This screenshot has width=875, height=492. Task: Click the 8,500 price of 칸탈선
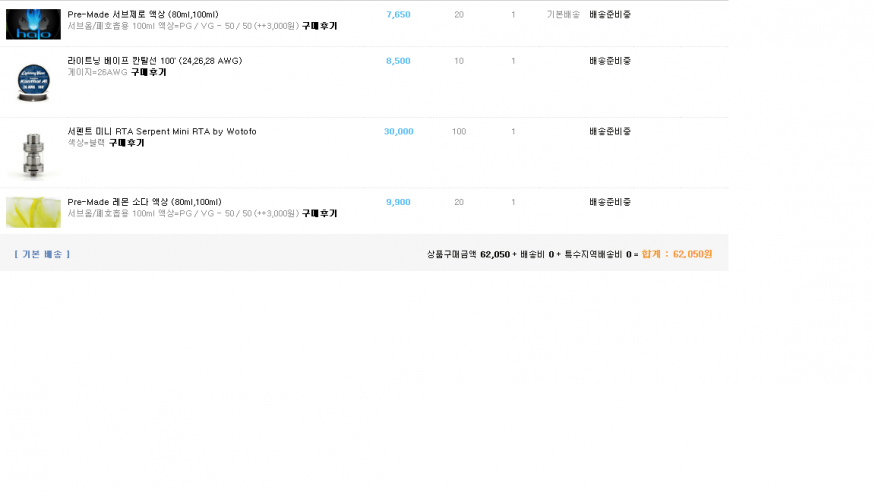(x=398, y=61)
